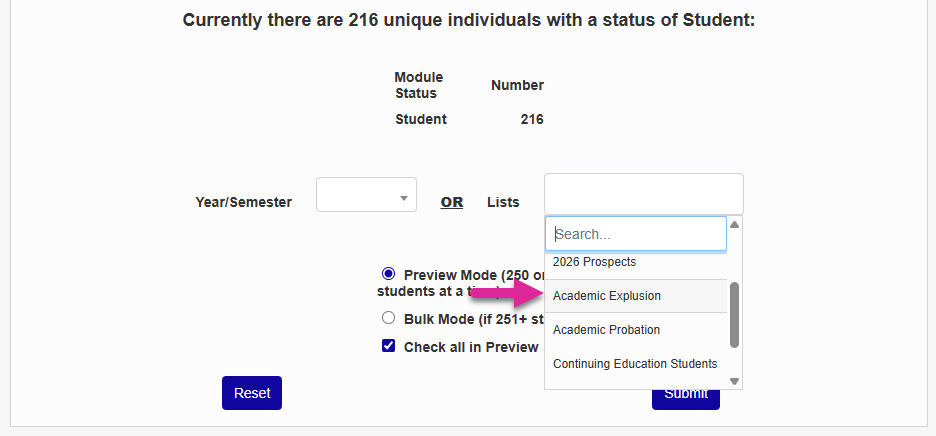This screenshot has width=936, height=436.
Task: Focus the Search field in the list dropdown
Action: point(636,234)
